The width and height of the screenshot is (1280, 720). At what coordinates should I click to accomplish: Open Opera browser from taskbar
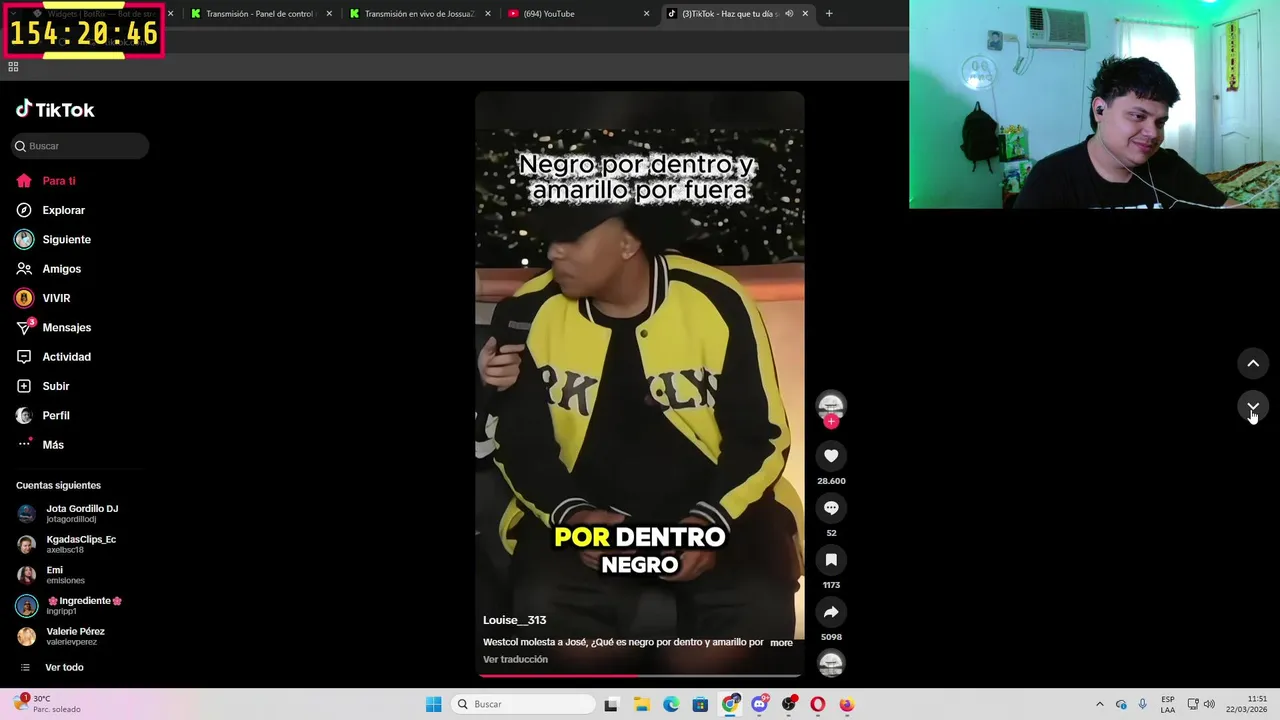click(818, 705)
